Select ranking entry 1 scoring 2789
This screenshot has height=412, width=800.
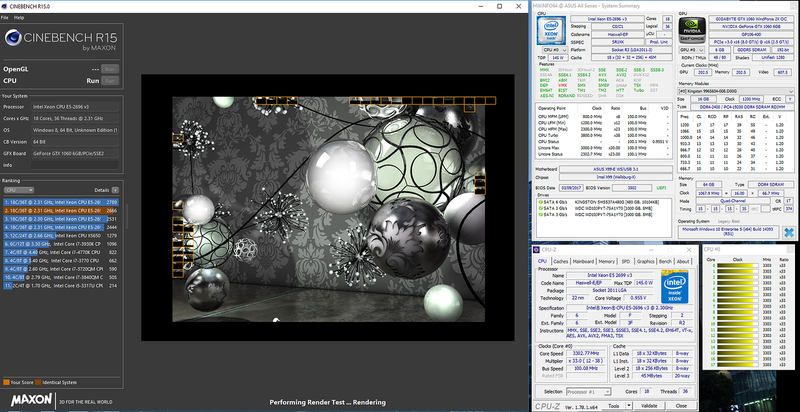[61, 202]
